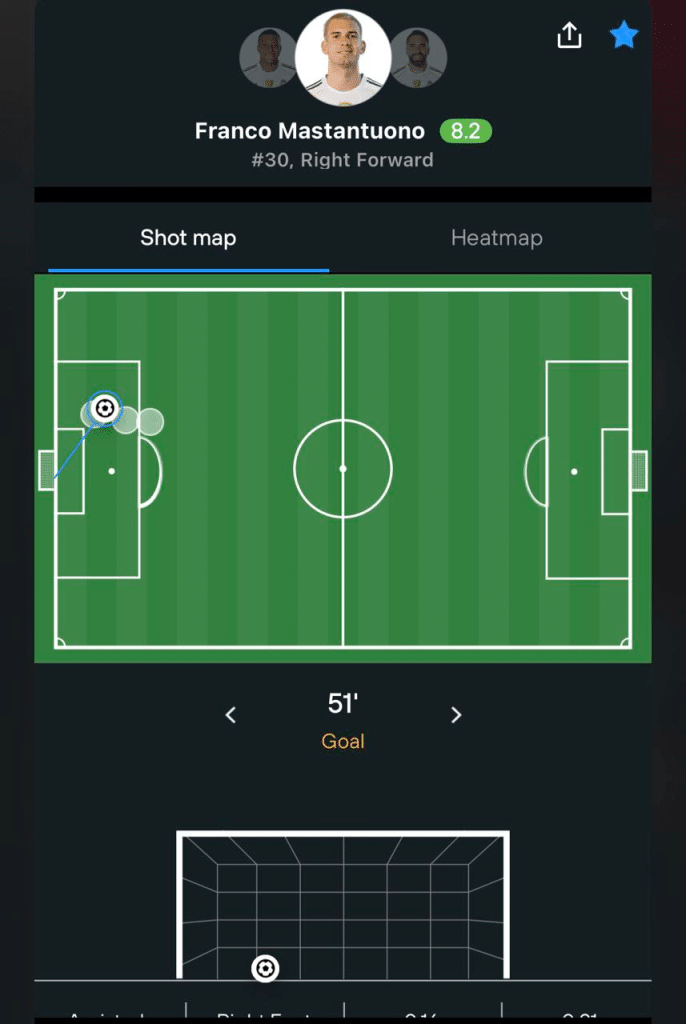Screen dimensions: 686x1024
Task: Select the Shot map tab
Action: [x=188, y=238]
